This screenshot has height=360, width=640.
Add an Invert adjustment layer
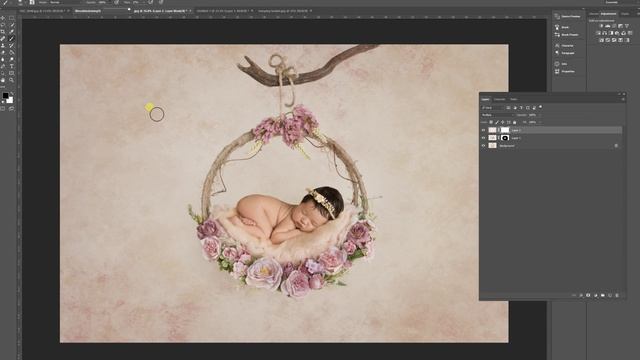[602, 40]
